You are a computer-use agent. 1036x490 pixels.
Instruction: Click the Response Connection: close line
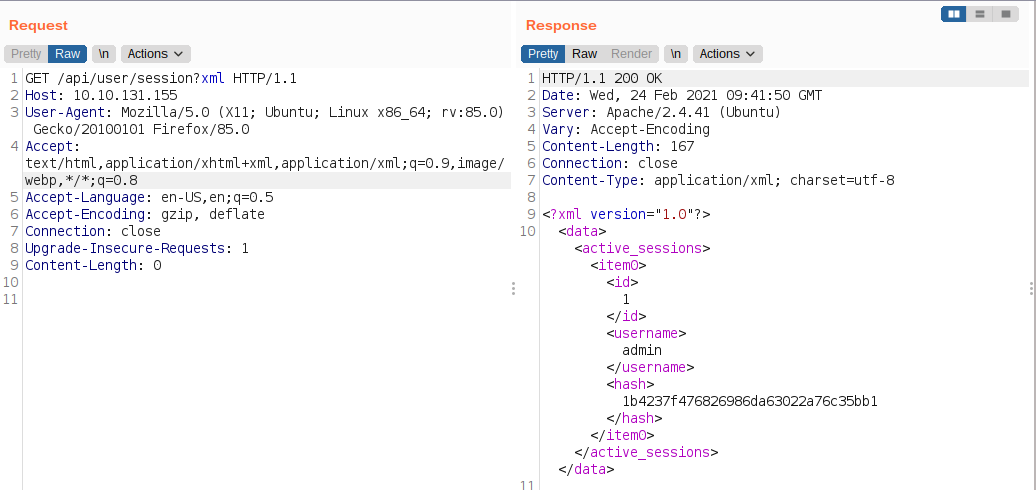[610, 164]
